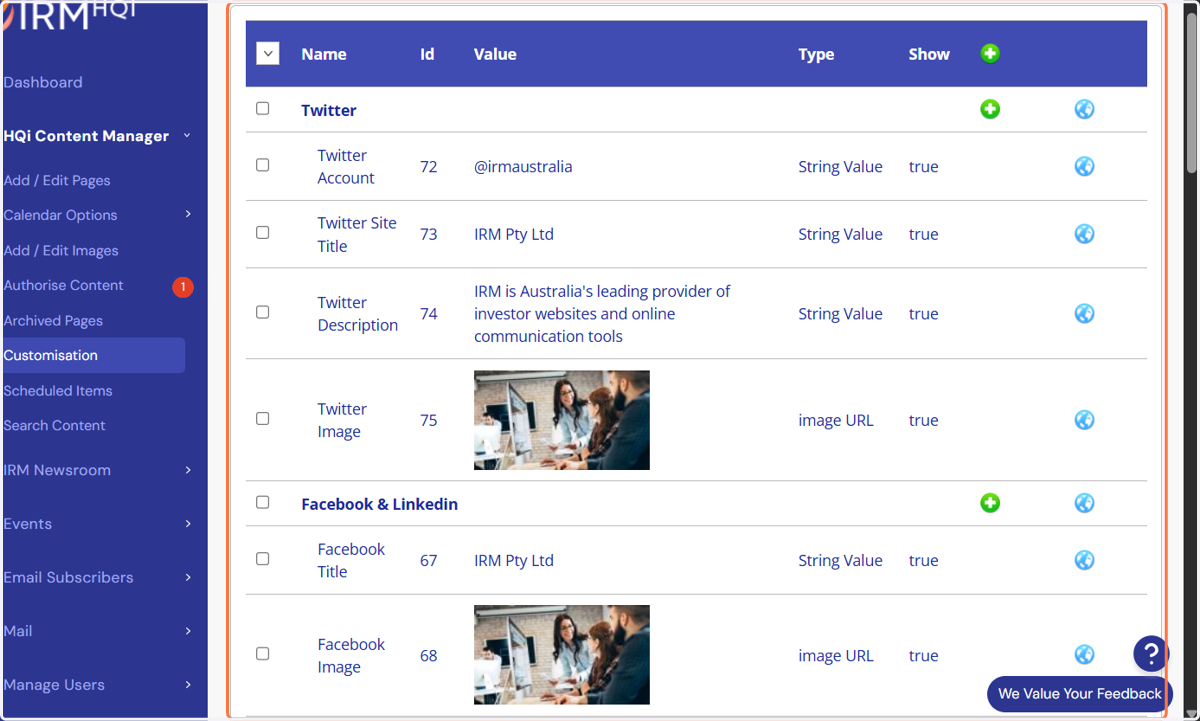The height and width of the screenshot is (721, 1200).
Task: Click the IRM HQi logo
Action: coord(70,16)
